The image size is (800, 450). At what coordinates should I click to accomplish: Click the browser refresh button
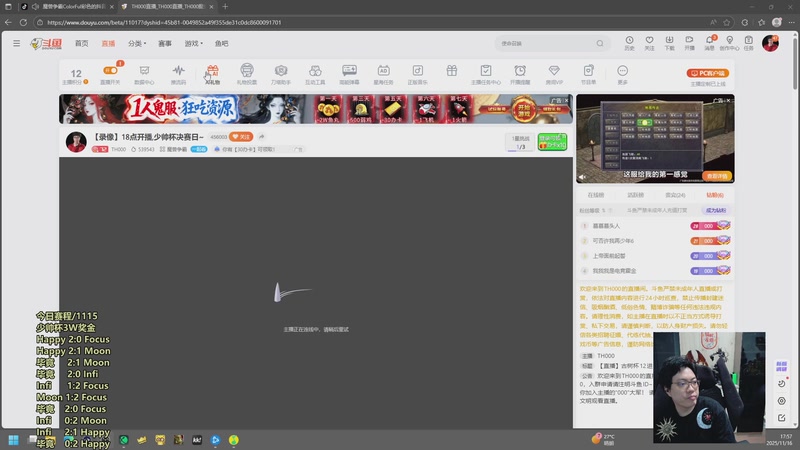point(23,22)
